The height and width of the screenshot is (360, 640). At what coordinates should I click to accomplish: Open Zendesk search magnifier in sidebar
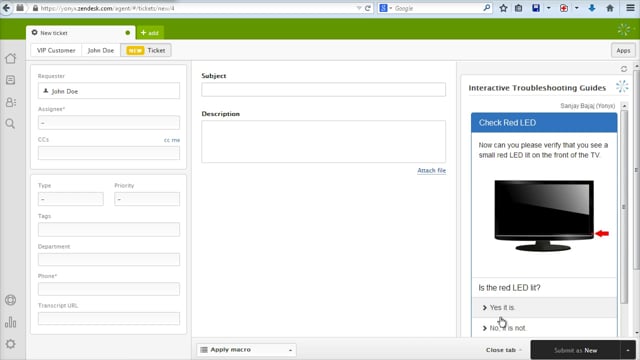pos(11,124)
